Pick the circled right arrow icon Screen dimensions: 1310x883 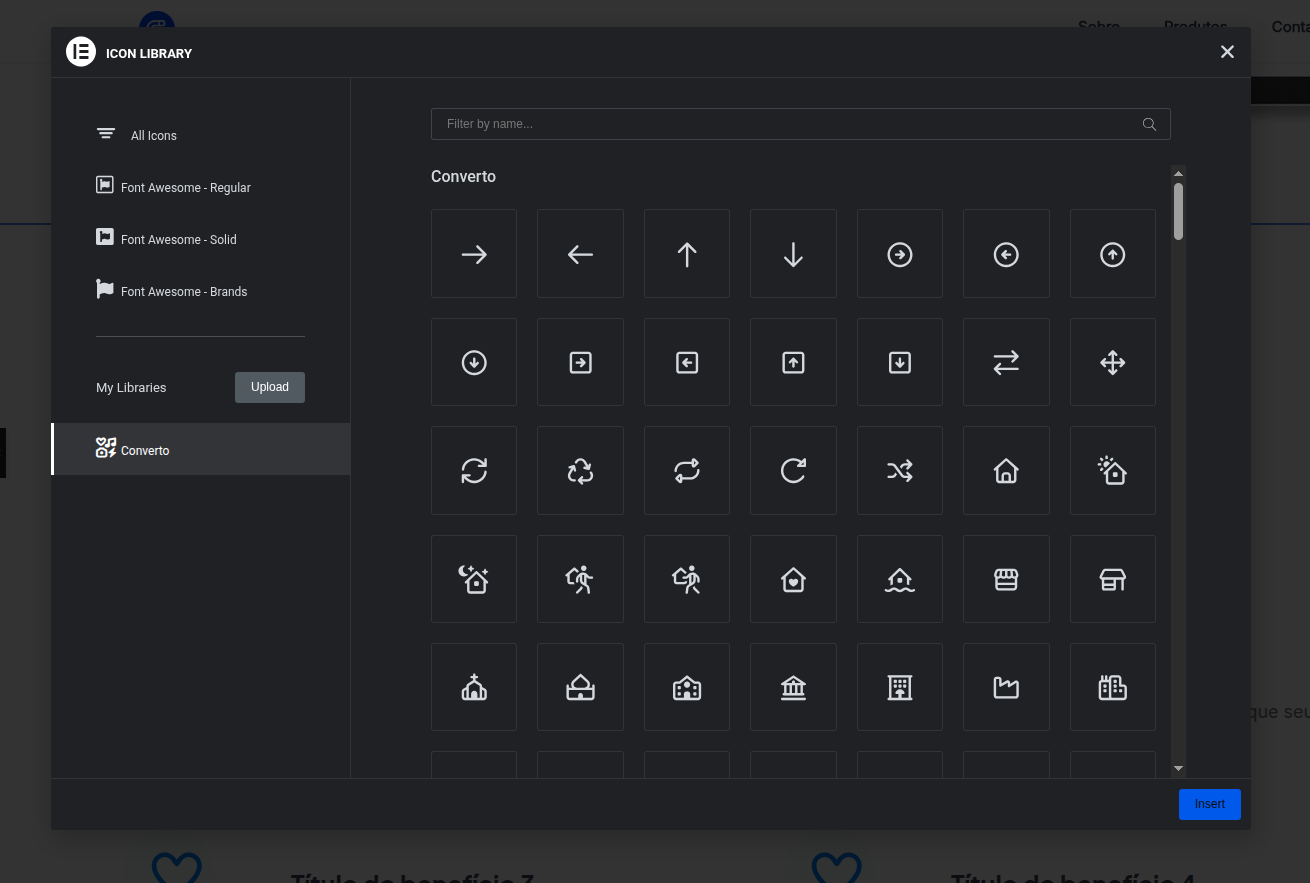coord(900,254)
